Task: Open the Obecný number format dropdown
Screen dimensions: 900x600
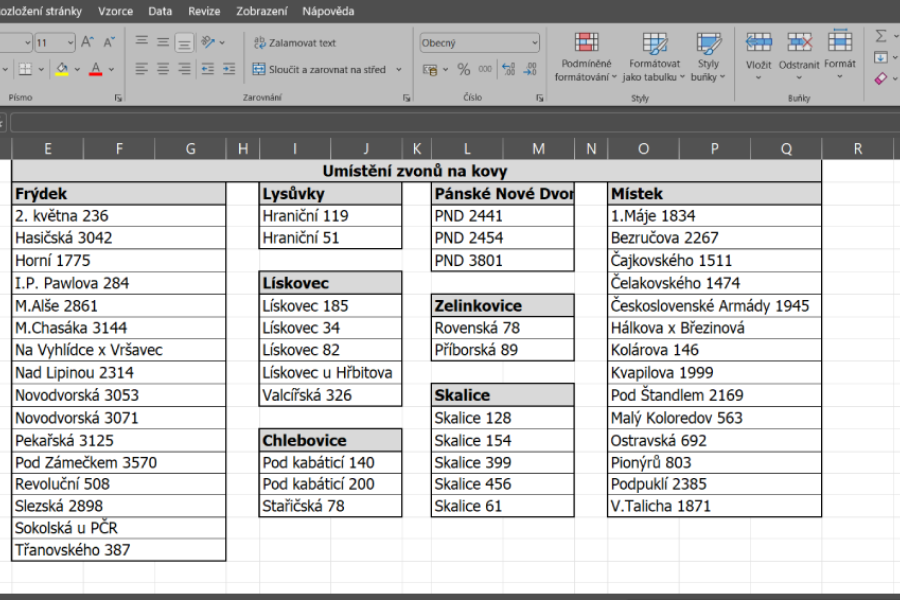Action: (479, 43)
